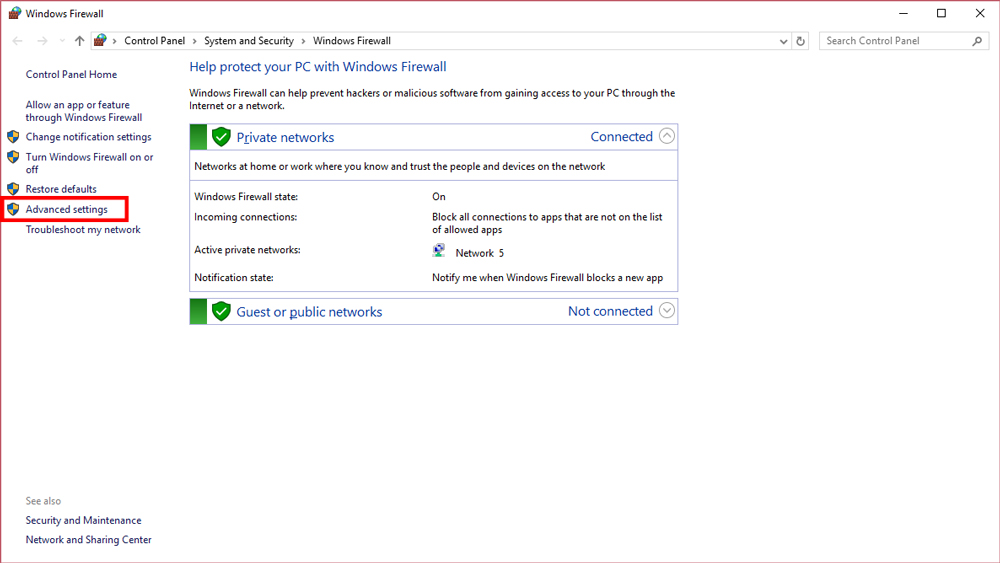The width and height of the screenshot is (1000, 563).
Task: Click Windows Firewall title bar icon
Action: coord(14,13)
